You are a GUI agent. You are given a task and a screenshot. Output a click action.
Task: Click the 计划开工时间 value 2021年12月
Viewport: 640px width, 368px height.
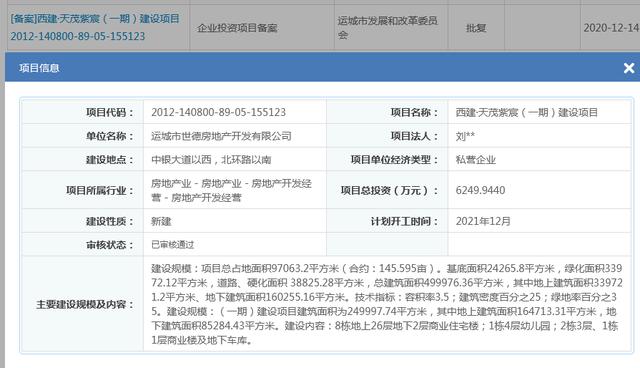point(483,221)
